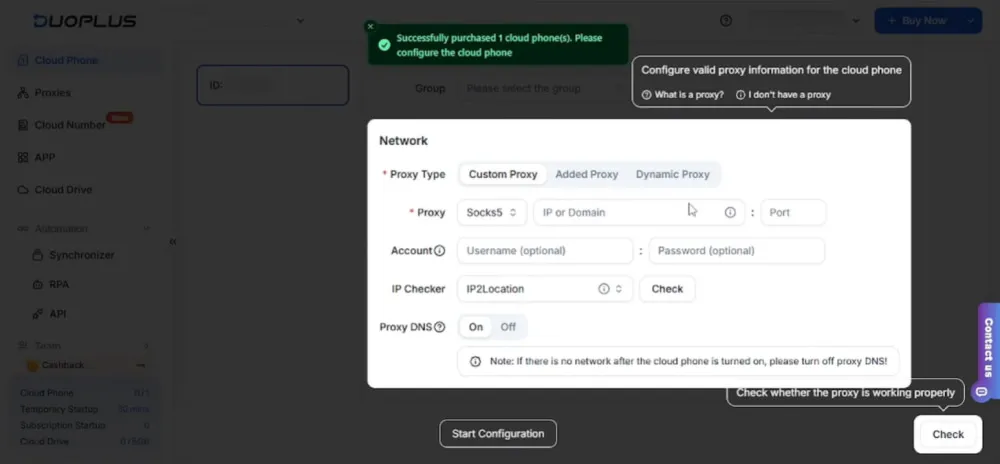Image resolution: width=1000 pixels, height=464 pixels.
Task: Click the Check button next to IP Checker
Action: click(667, 289)
